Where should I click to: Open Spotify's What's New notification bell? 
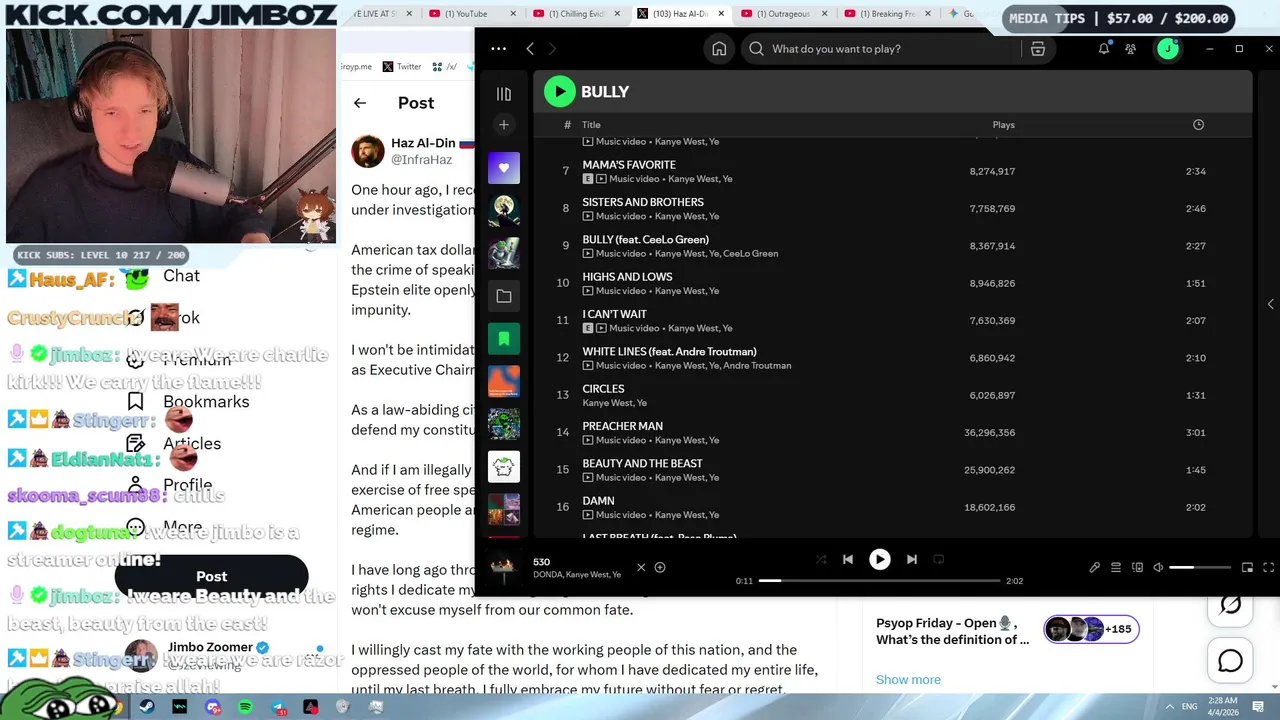[x=1104, y=49]
